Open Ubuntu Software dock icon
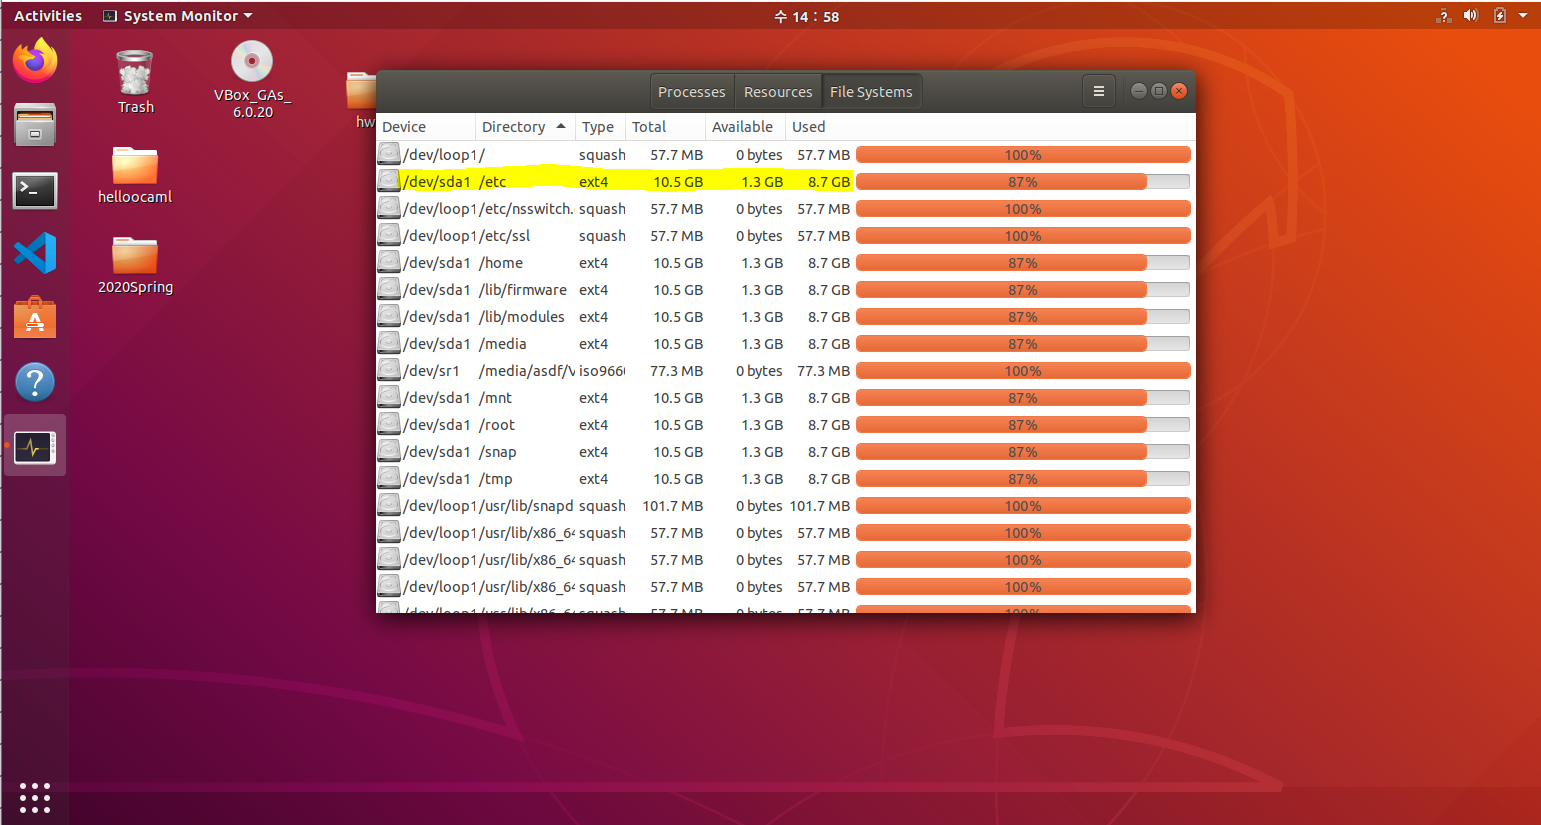 pyautogui.click(x=35, y=317)
